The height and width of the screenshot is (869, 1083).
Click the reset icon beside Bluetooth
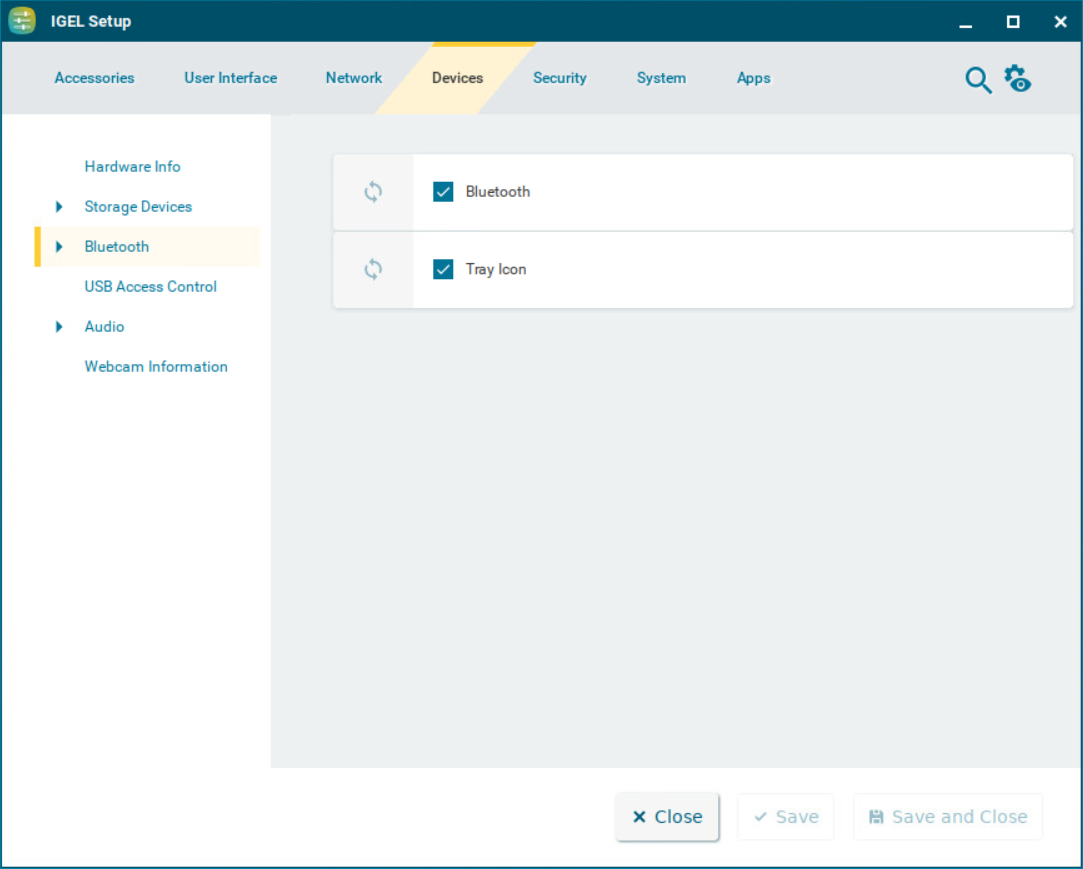373,192
